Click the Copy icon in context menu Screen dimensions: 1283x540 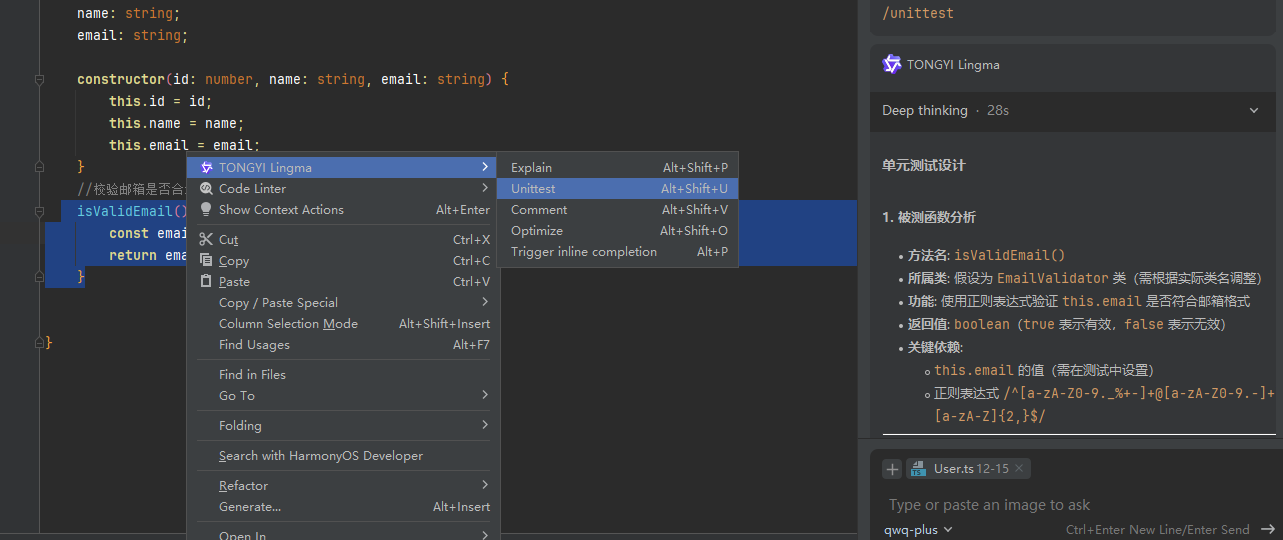[x=206, y=260]
